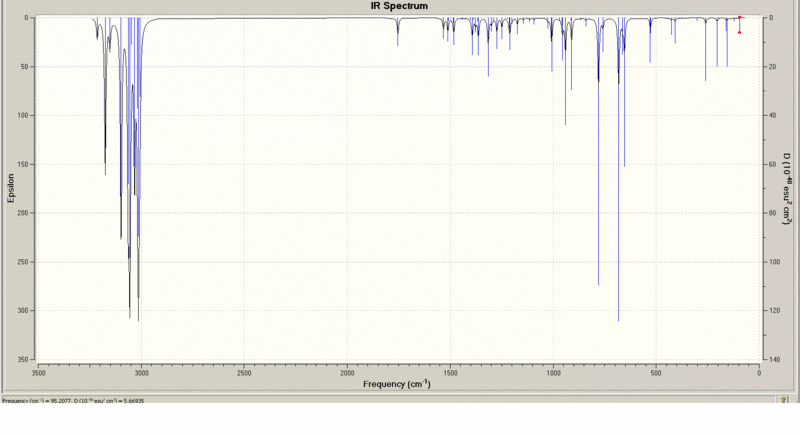Viewport: 800px width, 436px height.
Task: Click the Epsilon axis label
Action: pyautogui.click(x=11, y=188)
